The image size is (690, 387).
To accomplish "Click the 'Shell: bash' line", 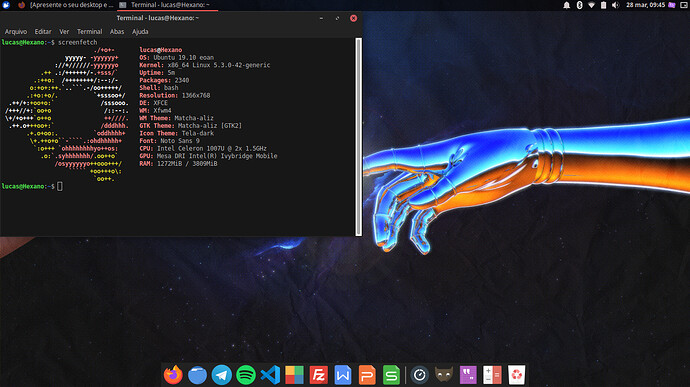I will click(x=159, y=88).
